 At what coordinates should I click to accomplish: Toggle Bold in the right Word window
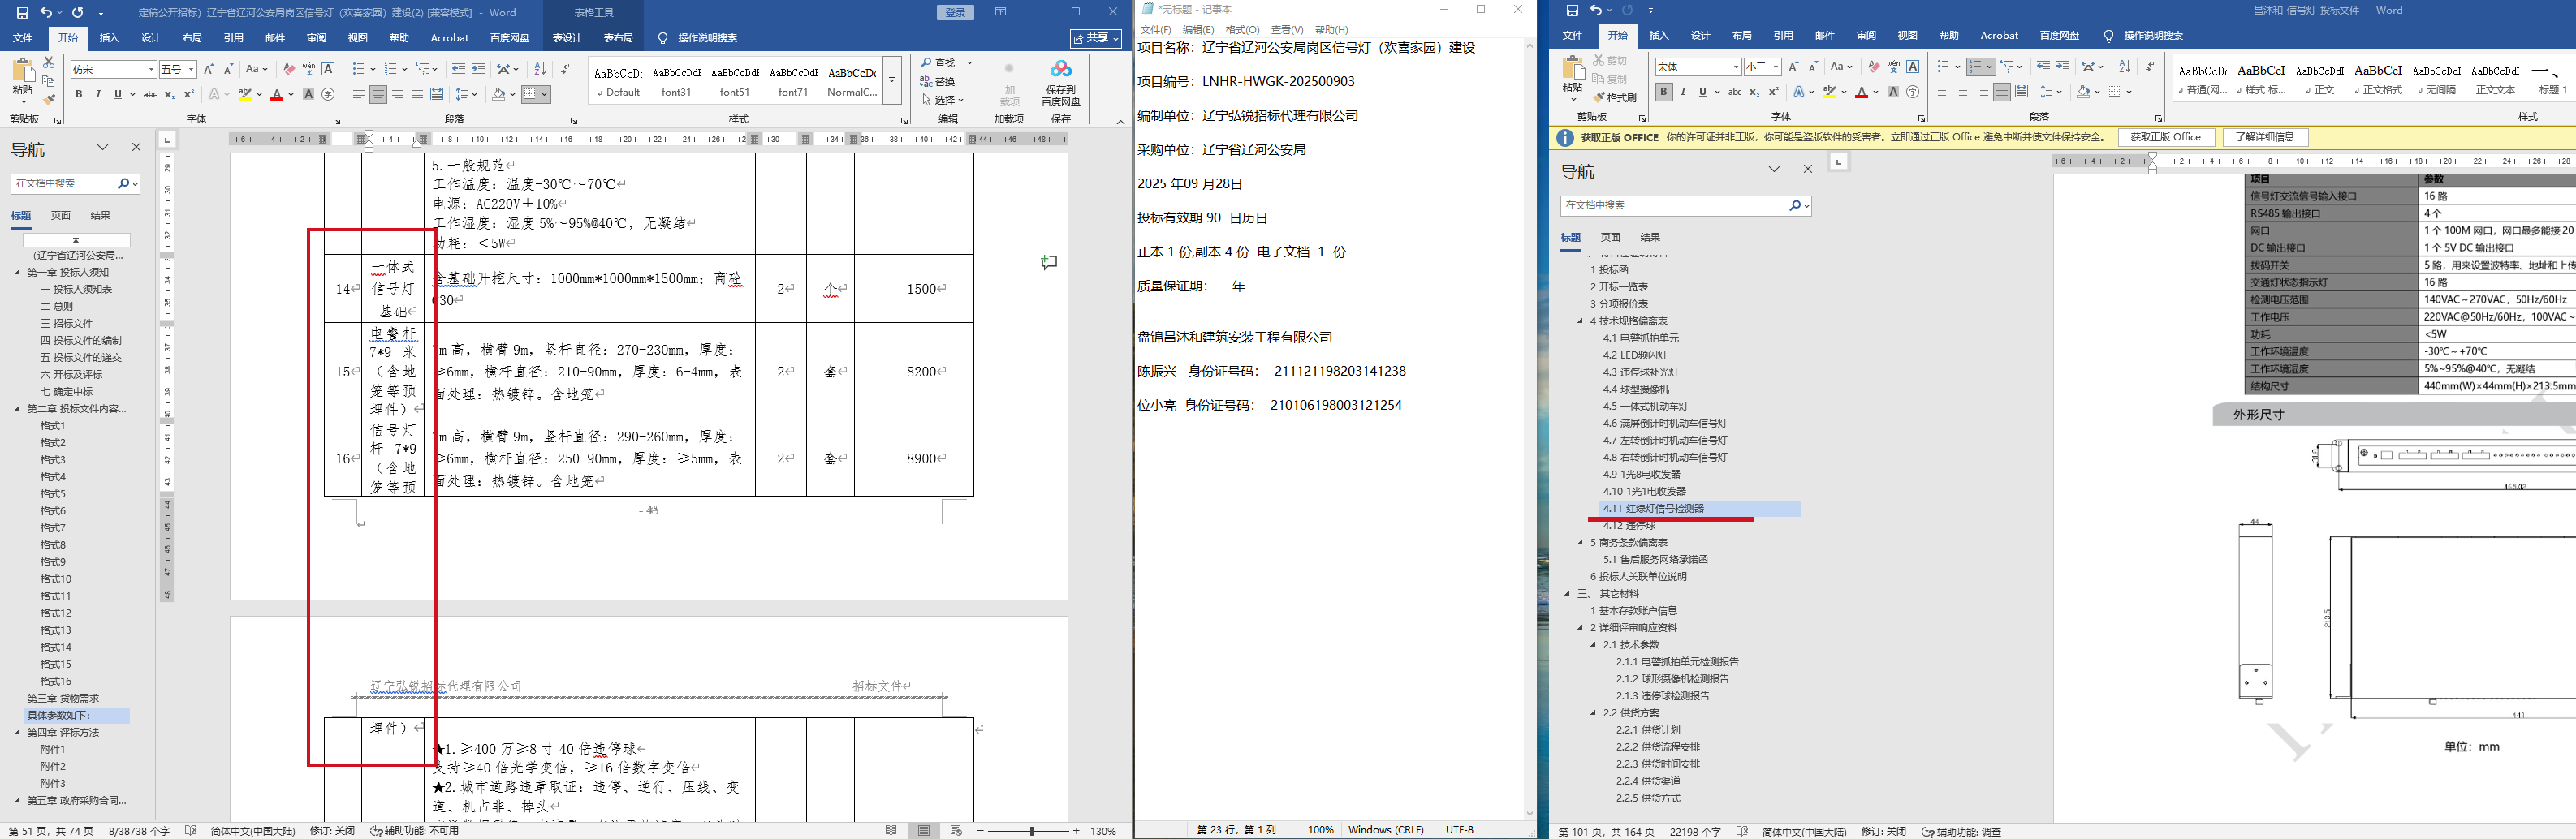(x=1664, y=92)
